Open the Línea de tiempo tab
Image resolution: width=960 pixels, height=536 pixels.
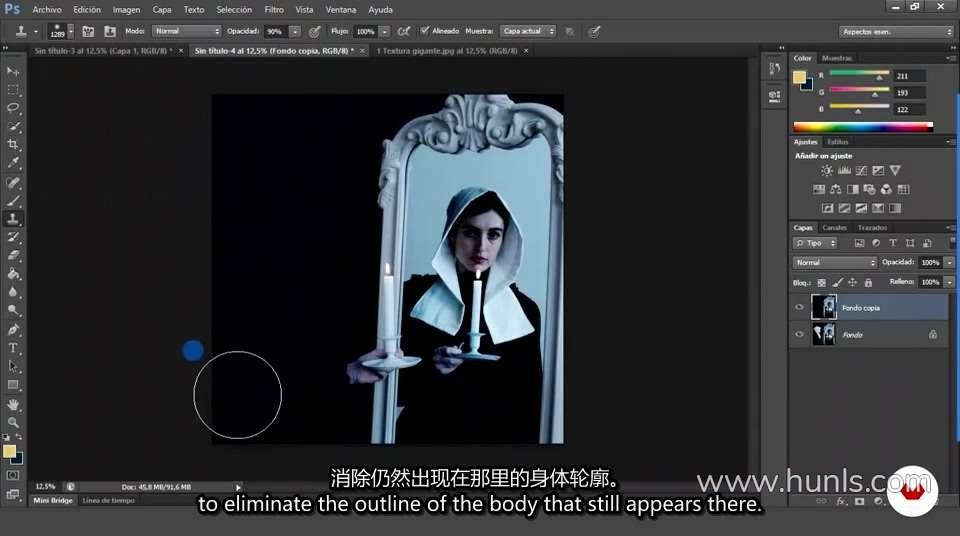pyautogui.click(x=108, y=500)
